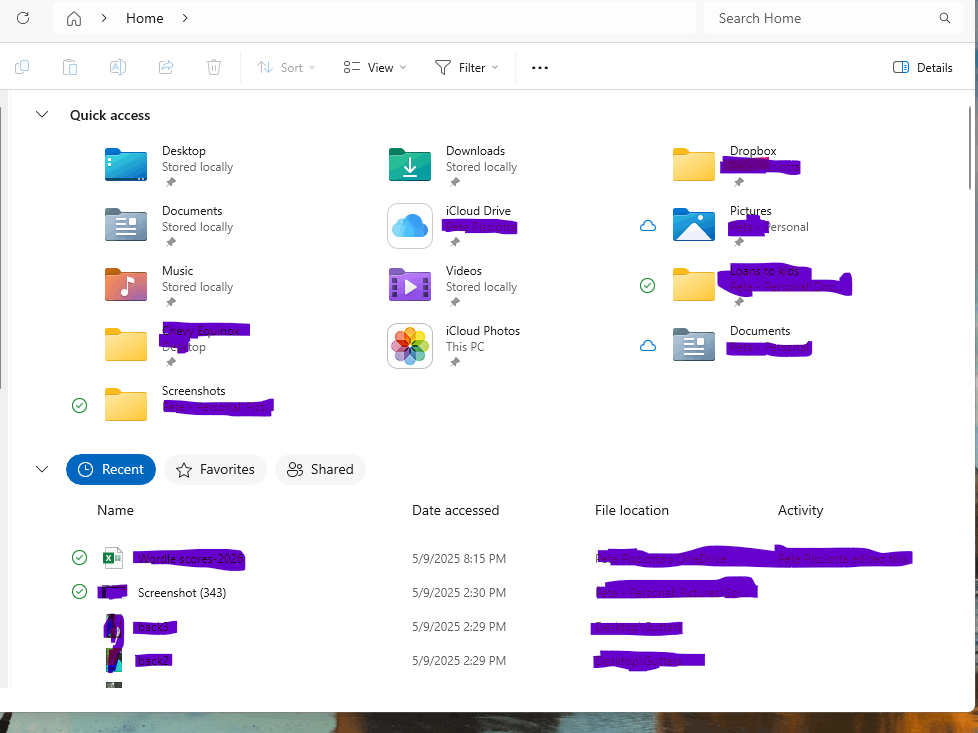The width and height of the screenshot is (978, 733).
Task: Collapse the Quick access section
Action: coord(42,114)
